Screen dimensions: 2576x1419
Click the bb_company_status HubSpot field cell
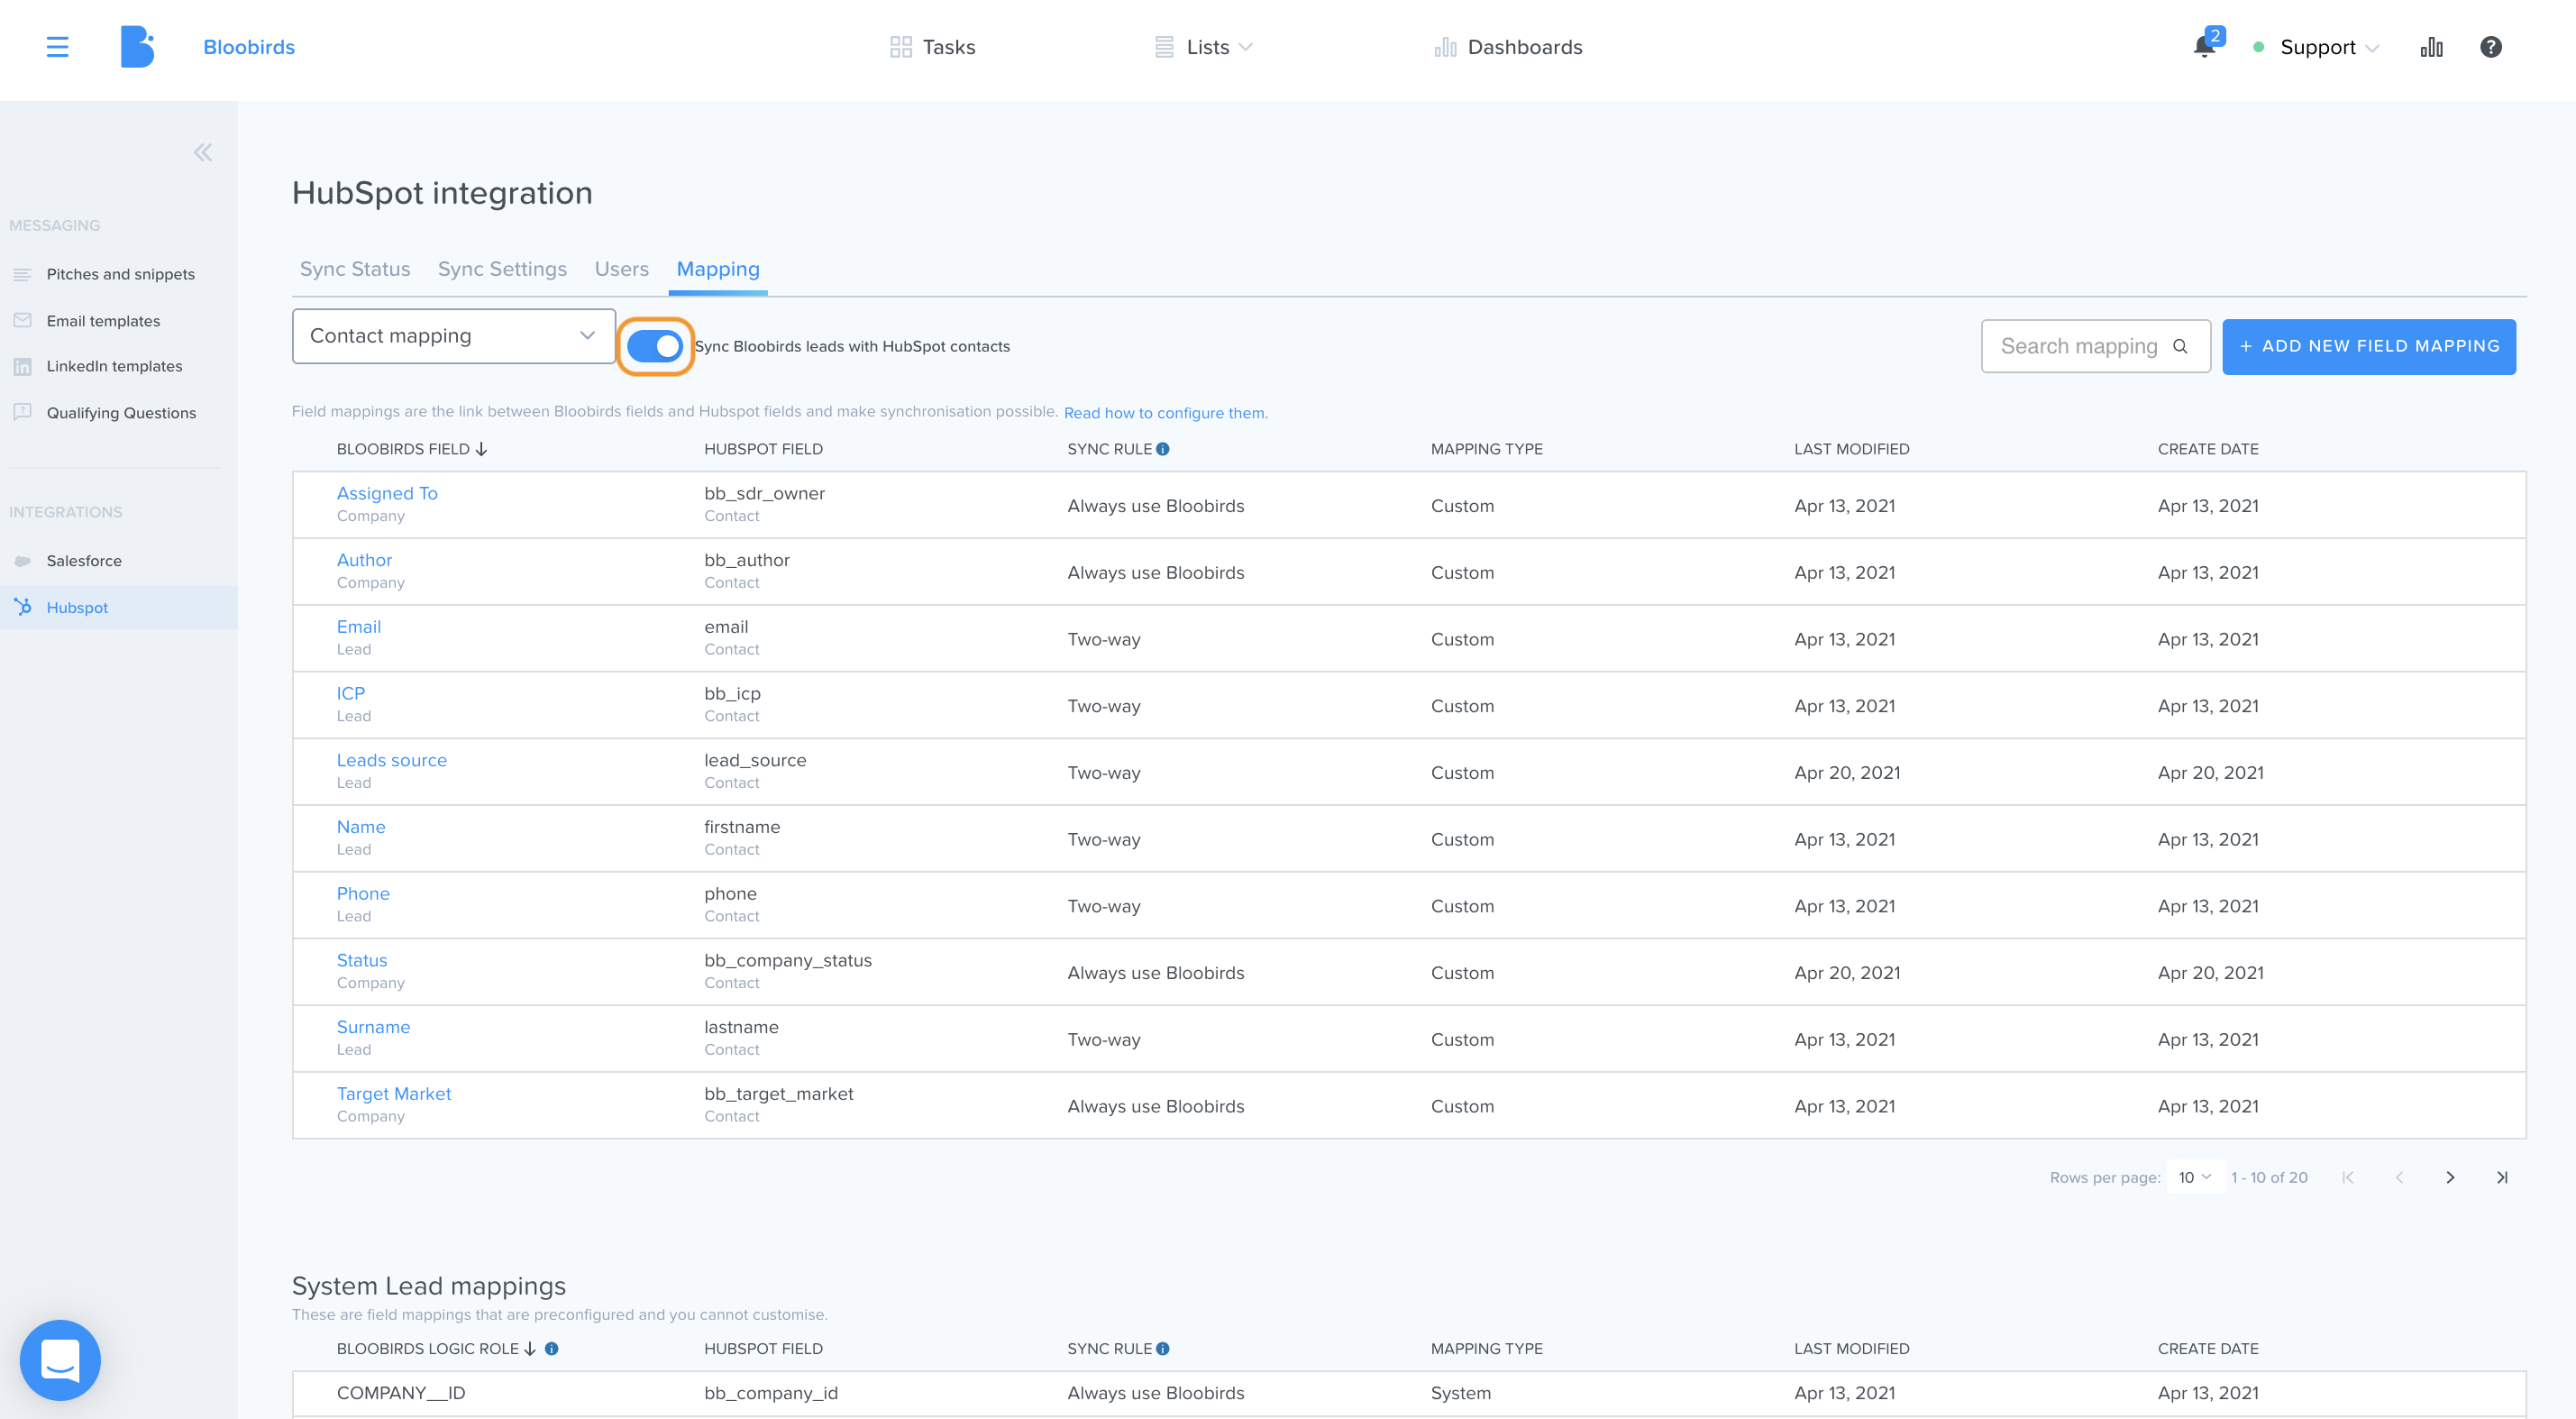(x=788, y=960)
